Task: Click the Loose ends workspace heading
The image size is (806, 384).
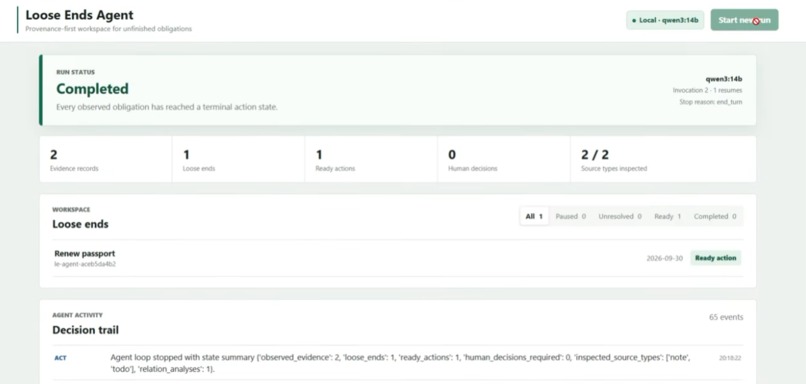Action: click(x=80, y=224)
